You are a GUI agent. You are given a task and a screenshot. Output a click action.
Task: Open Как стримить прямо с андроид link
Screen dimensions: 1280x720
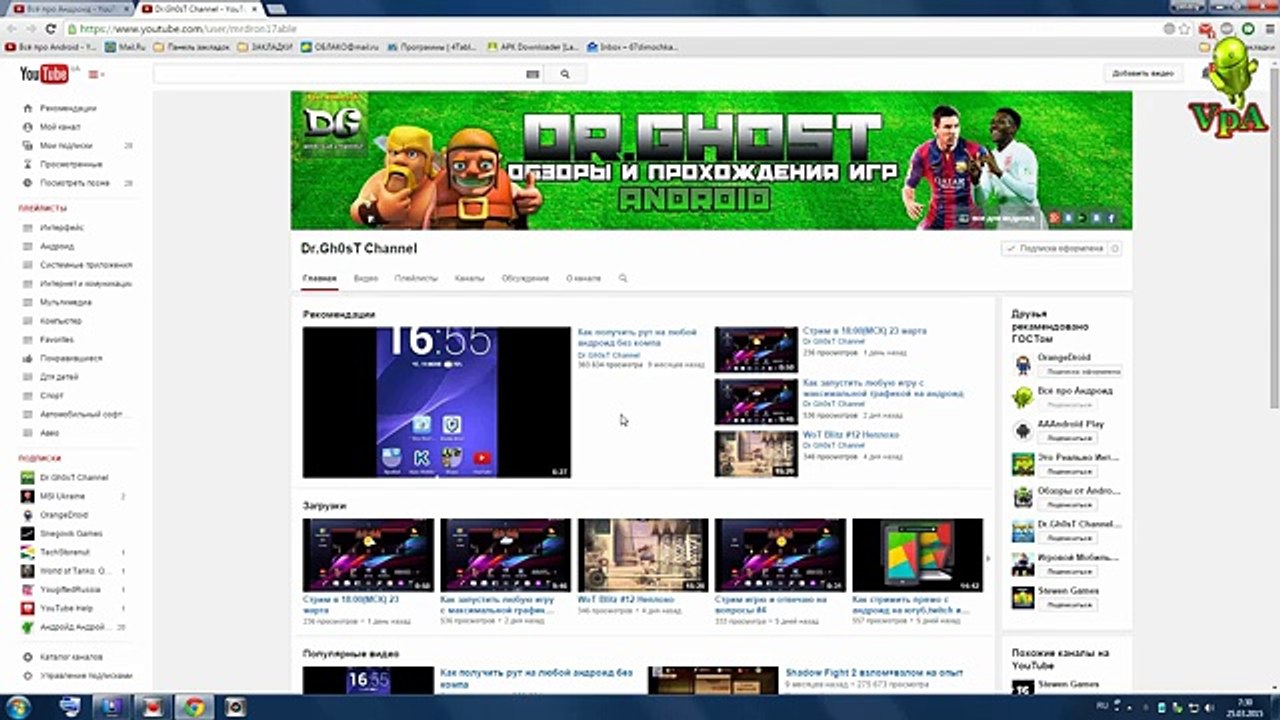tap(911, 604)
